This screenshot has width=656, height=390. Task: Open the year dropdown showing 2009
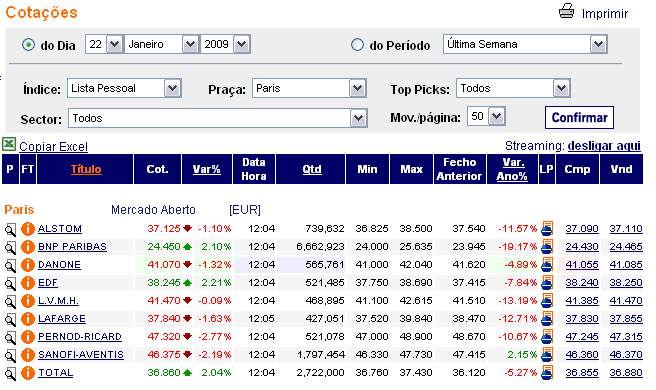click(x=225, y=44)
